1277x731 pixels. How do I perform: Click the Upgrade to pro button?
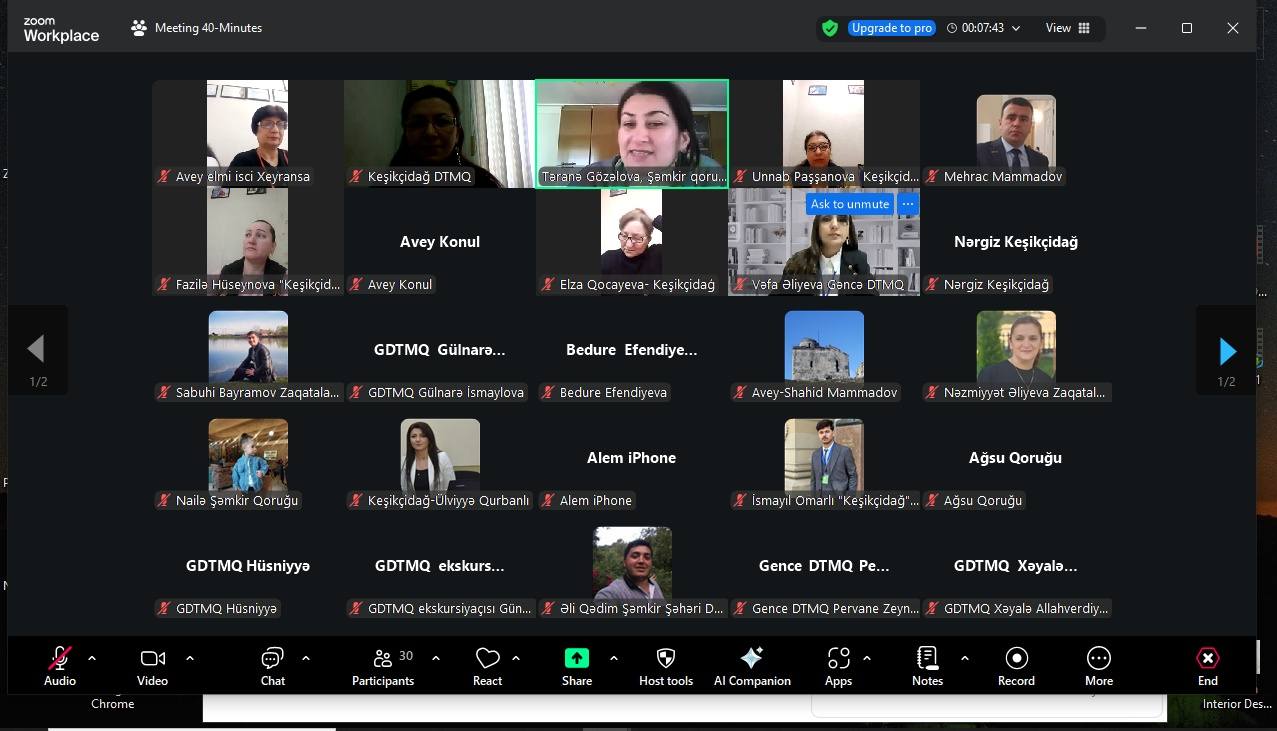point(891,28)
